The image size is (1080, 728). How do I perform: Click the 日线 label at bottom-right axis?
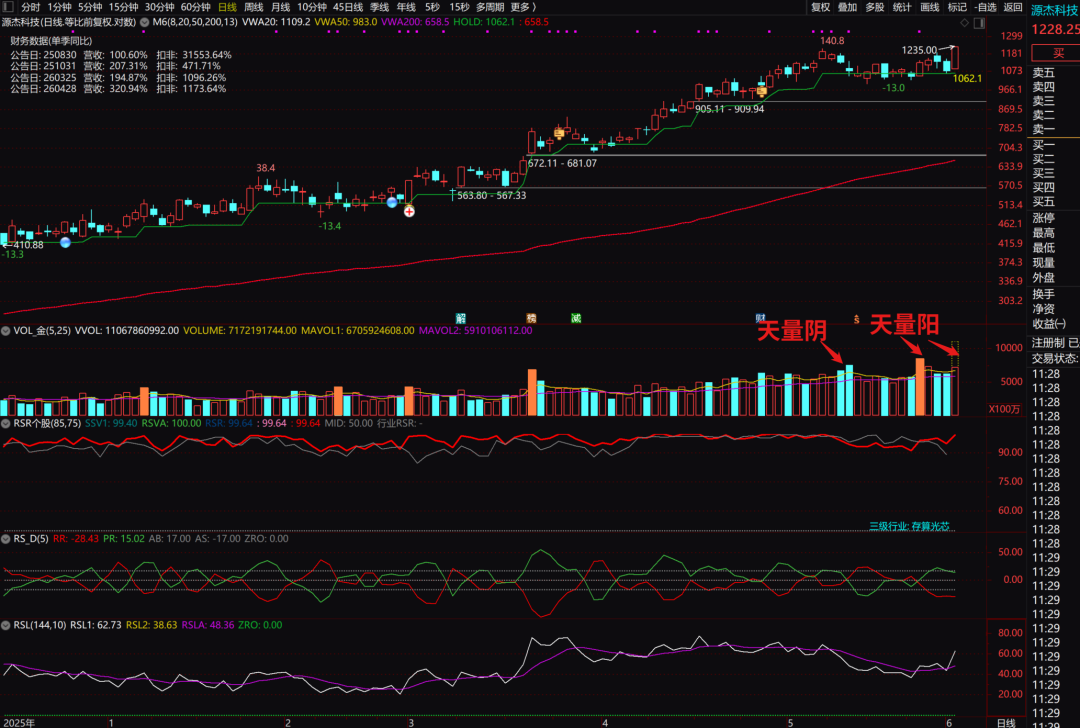pyautogui.click(x=1006, y=722)
